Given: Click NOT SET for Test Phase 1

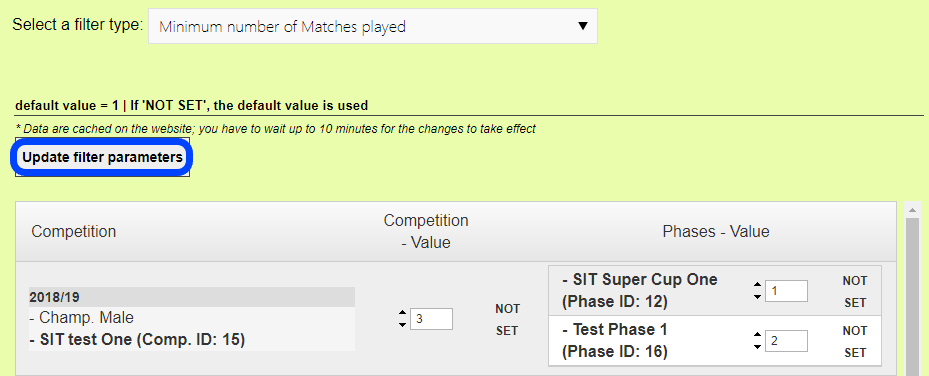Looking at the screenshot, I should (x=855, y=341).
